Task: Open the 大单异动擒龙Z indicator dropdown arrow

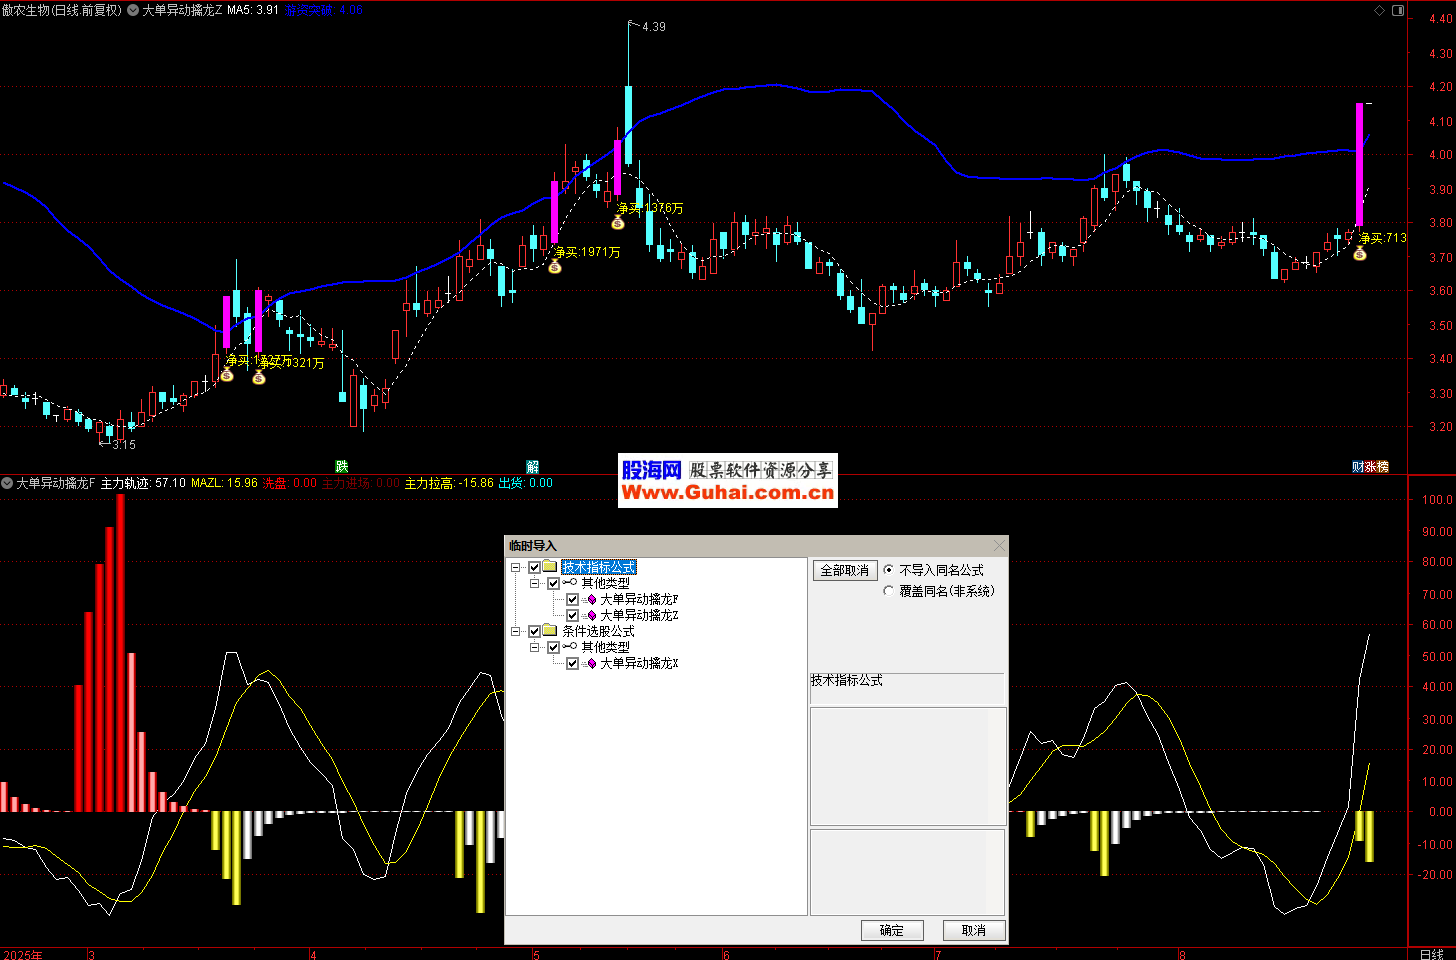Action: (134, 10)
